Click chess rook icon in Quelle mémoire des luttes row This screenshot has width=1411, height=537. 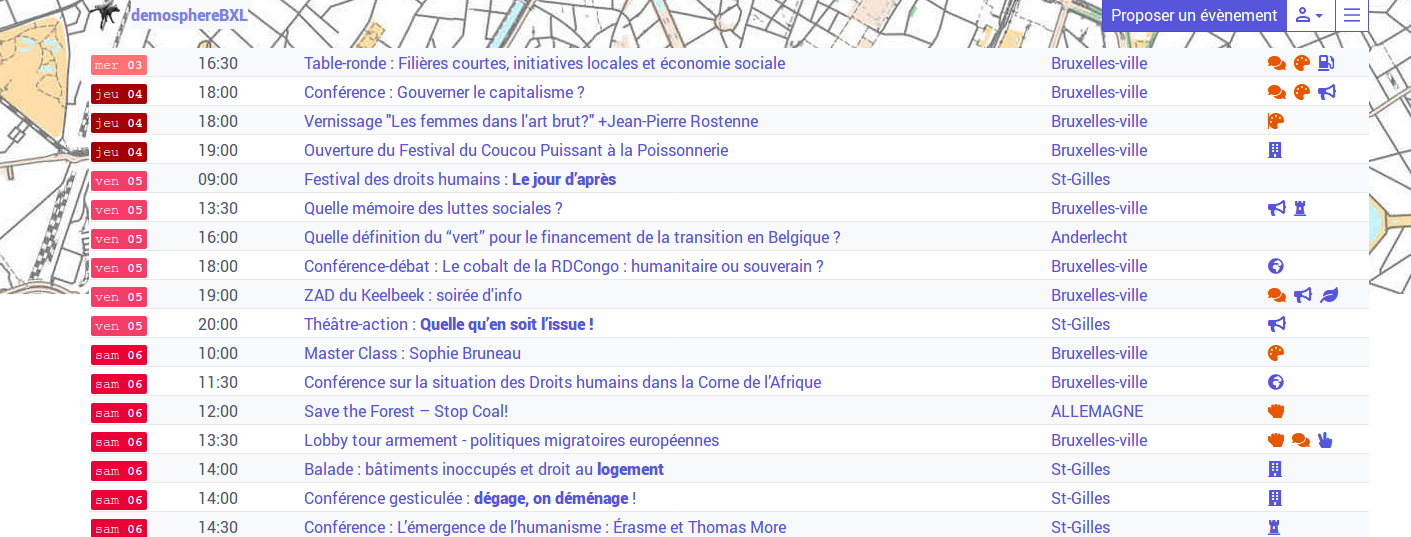pyautogui.click(x=1300, y=208)
